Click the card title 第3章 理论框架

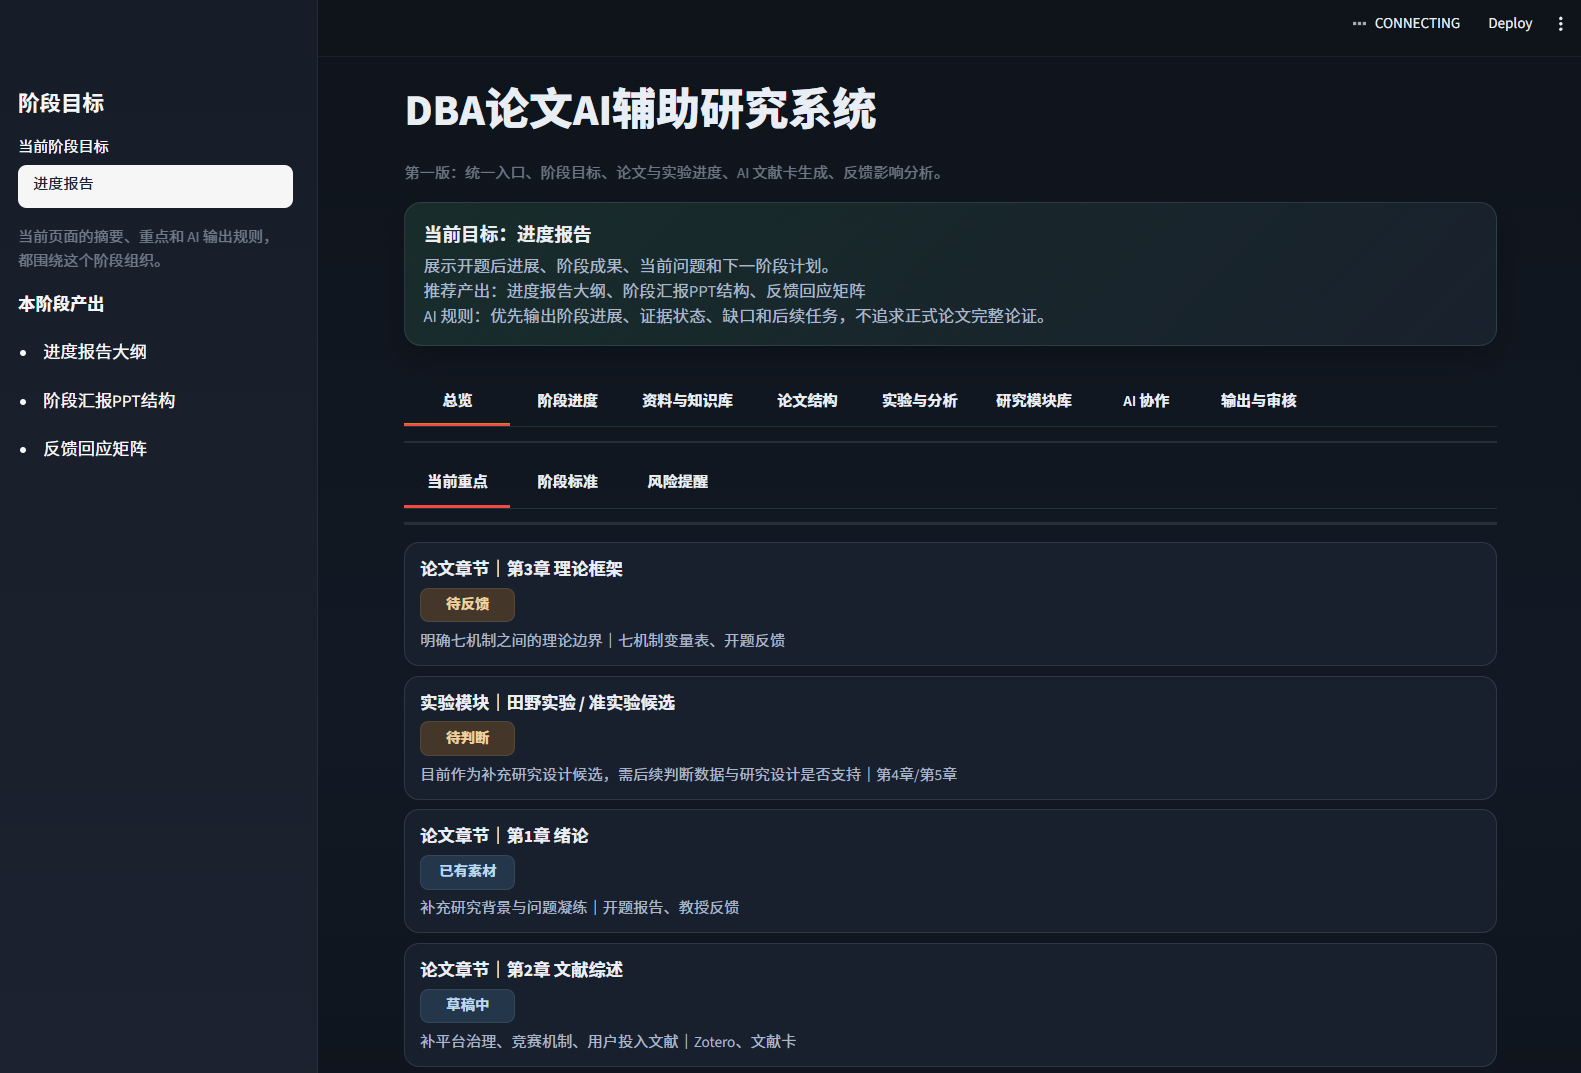click(x=564, y=569)
